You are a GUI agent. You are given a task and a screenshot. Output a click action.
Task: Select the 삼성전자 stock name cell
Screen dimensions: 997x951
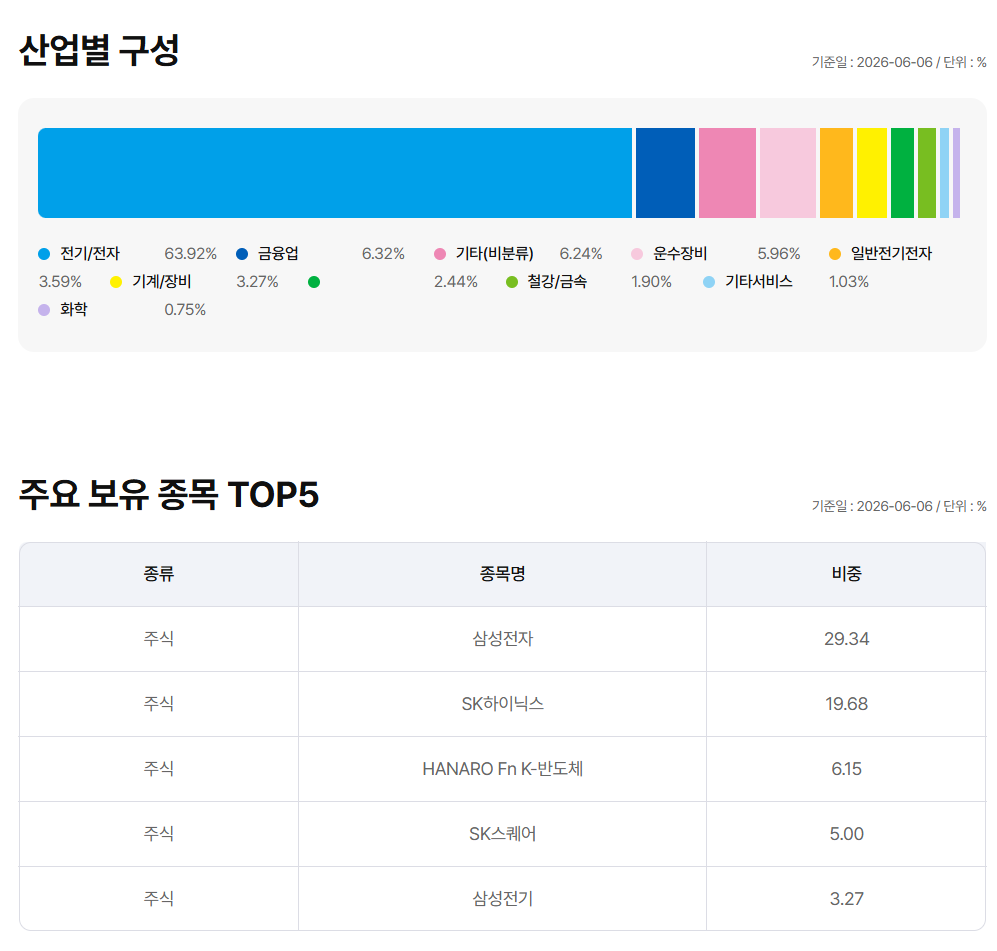(502, 639)
